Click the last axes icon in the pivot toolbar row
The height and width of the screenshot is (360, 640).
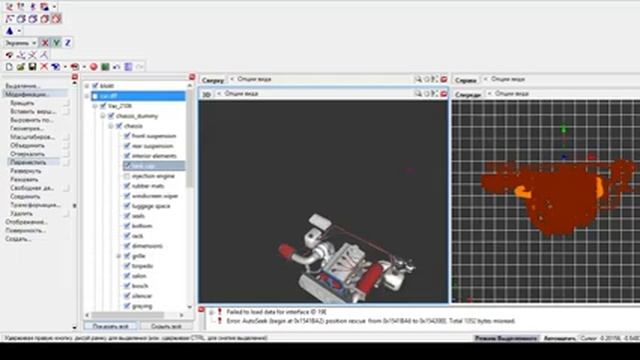(x=44, y=55)
